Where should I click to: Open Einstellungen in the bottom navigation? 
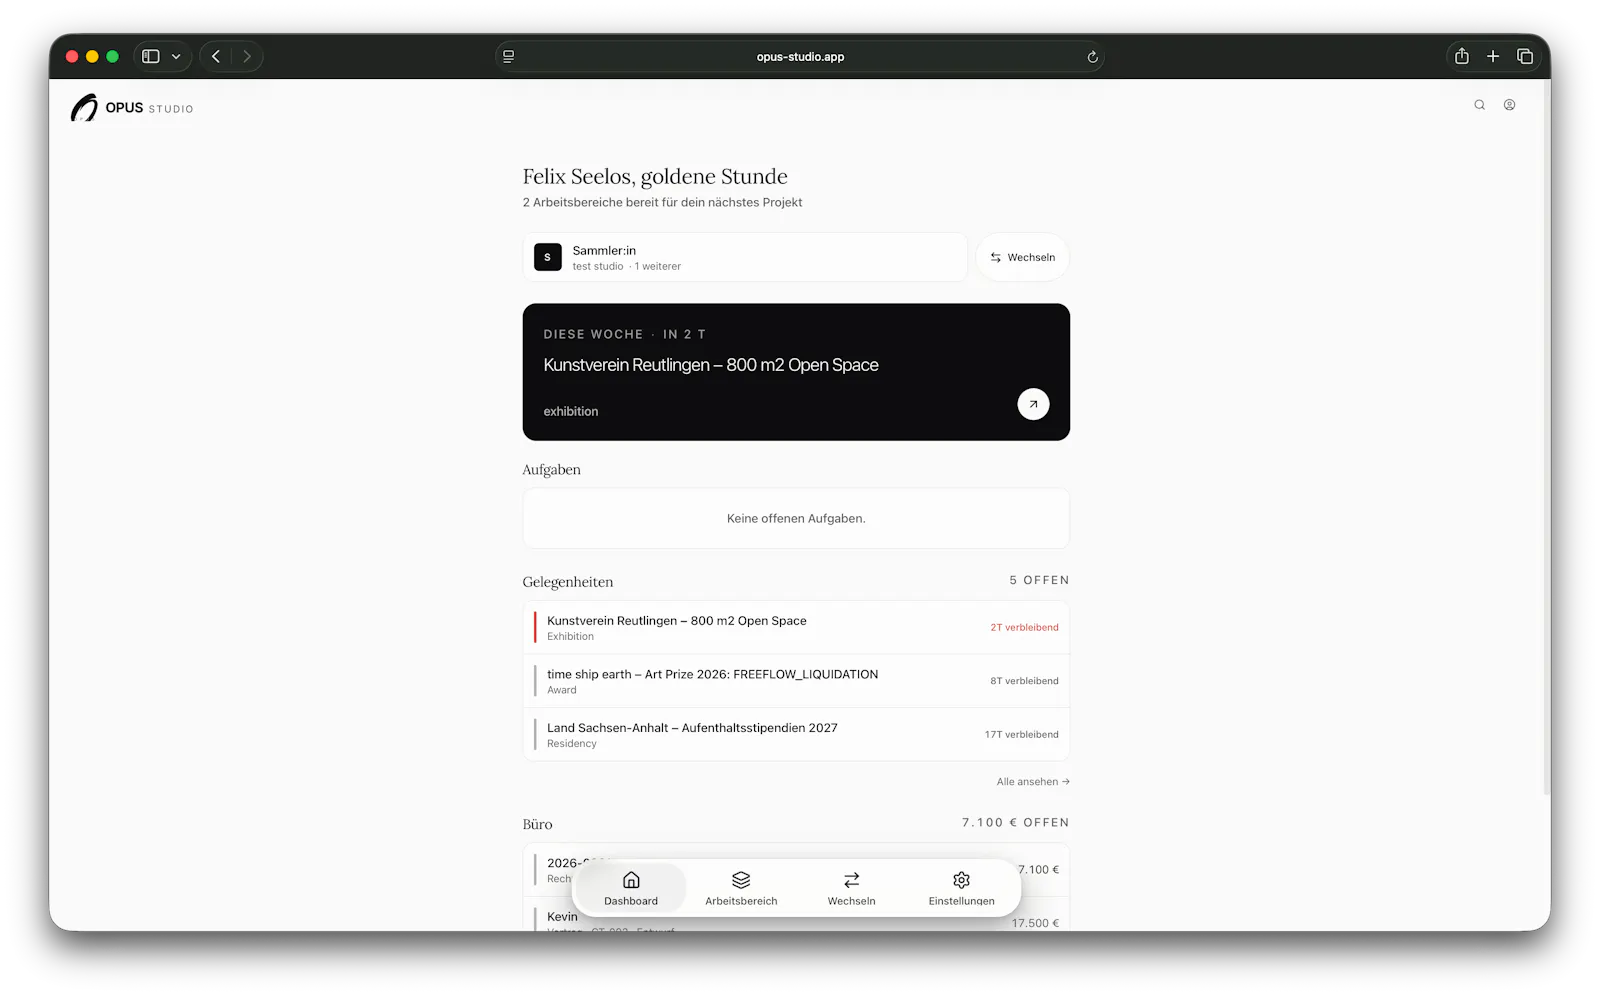961,888
